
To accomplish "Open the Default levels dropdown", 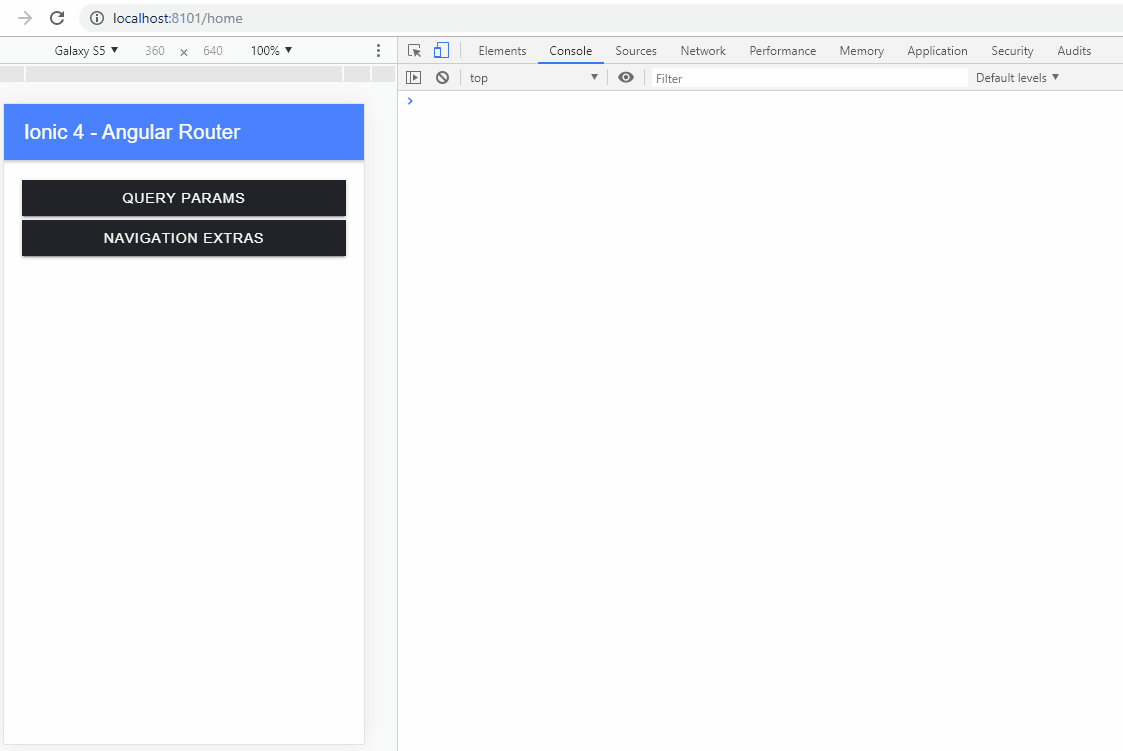I will tap(1017, 77).
